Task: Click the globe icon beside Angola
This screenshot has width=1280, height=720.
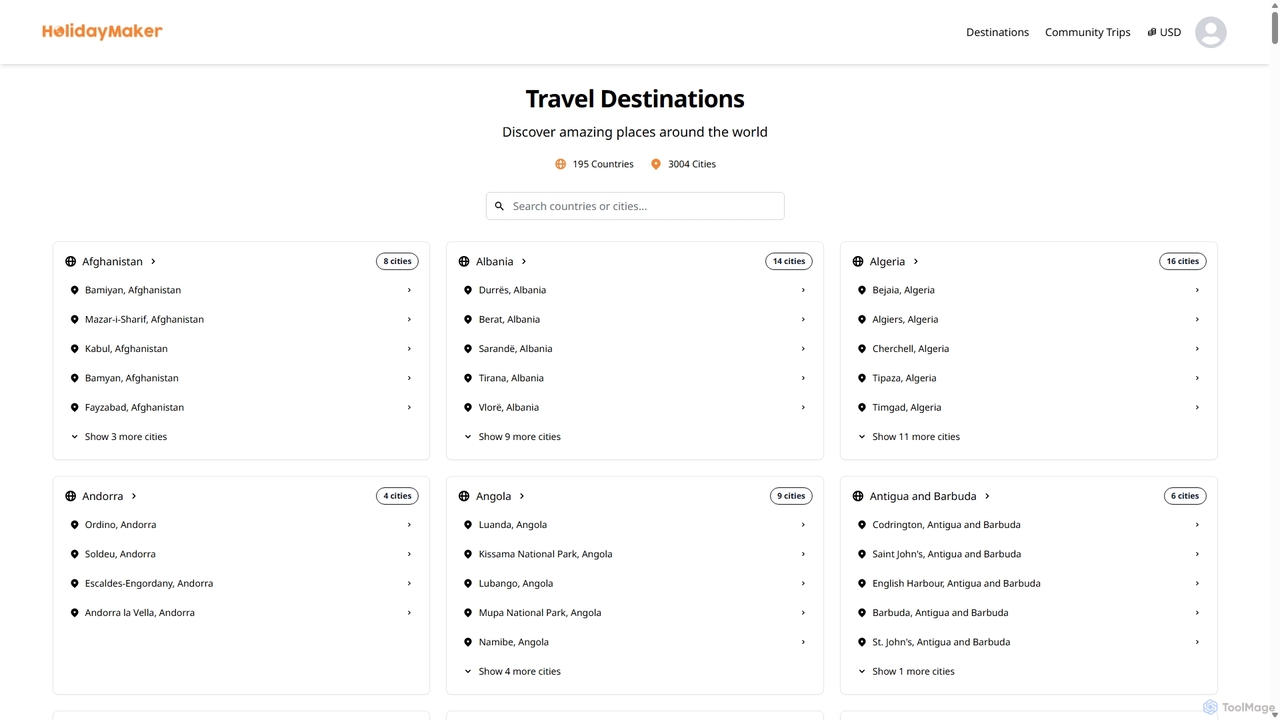Action: tap(464, 496)
